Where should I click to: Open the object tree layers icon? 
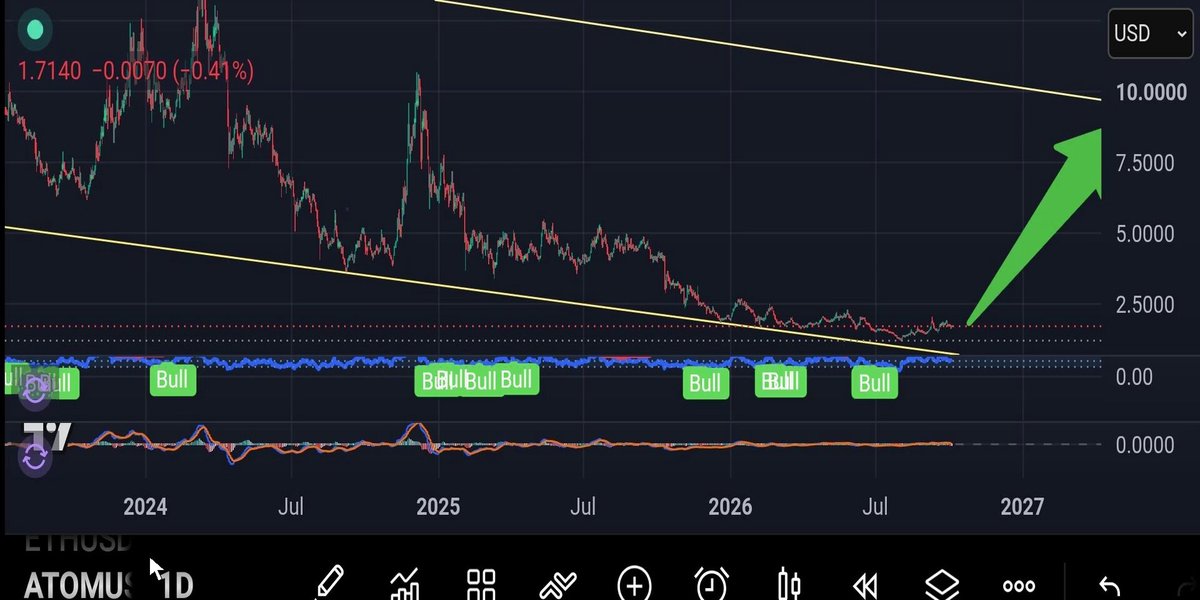tap(941, 585)
